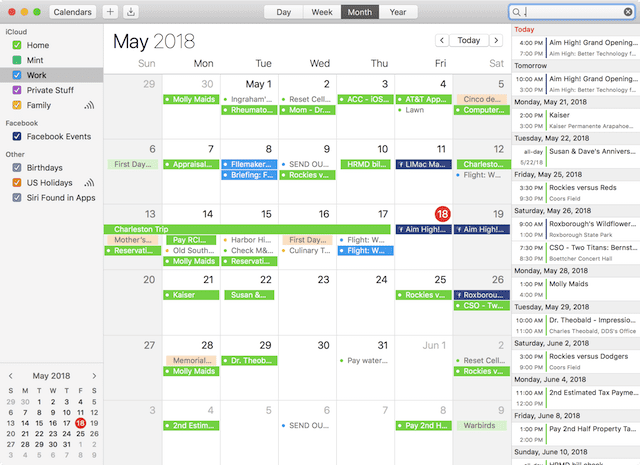Click inside the search input field
This screenshot has width=640, height=465.
tap(572, 12)
